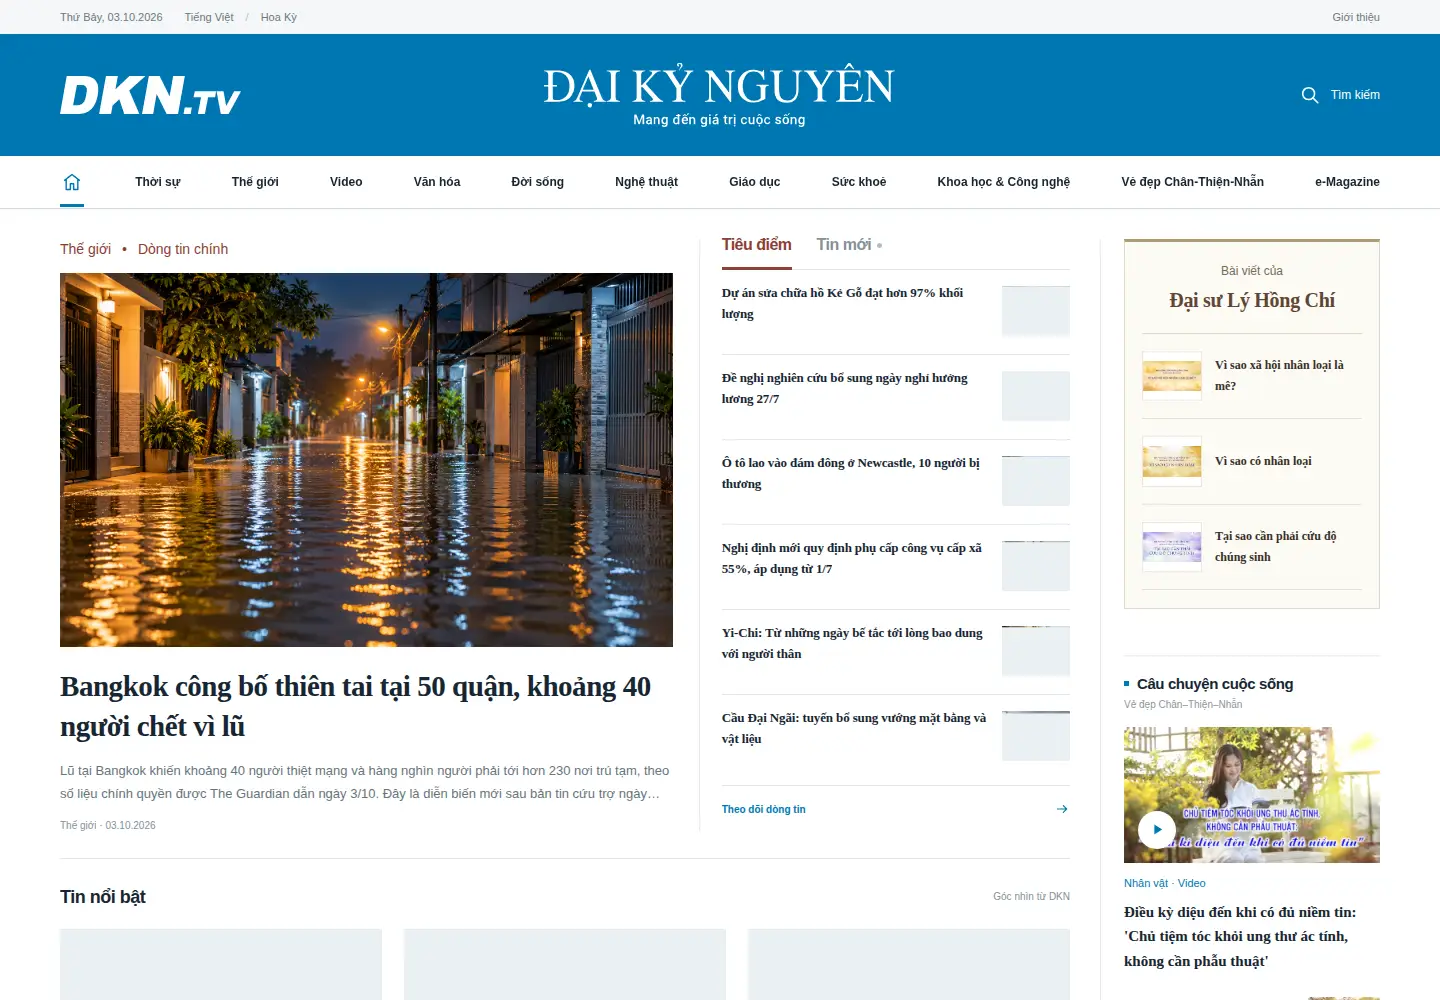Open Vì sao xã hội nhân loại là mê
This screenshot has height=1000, width=1440.
coord(1279,375)
